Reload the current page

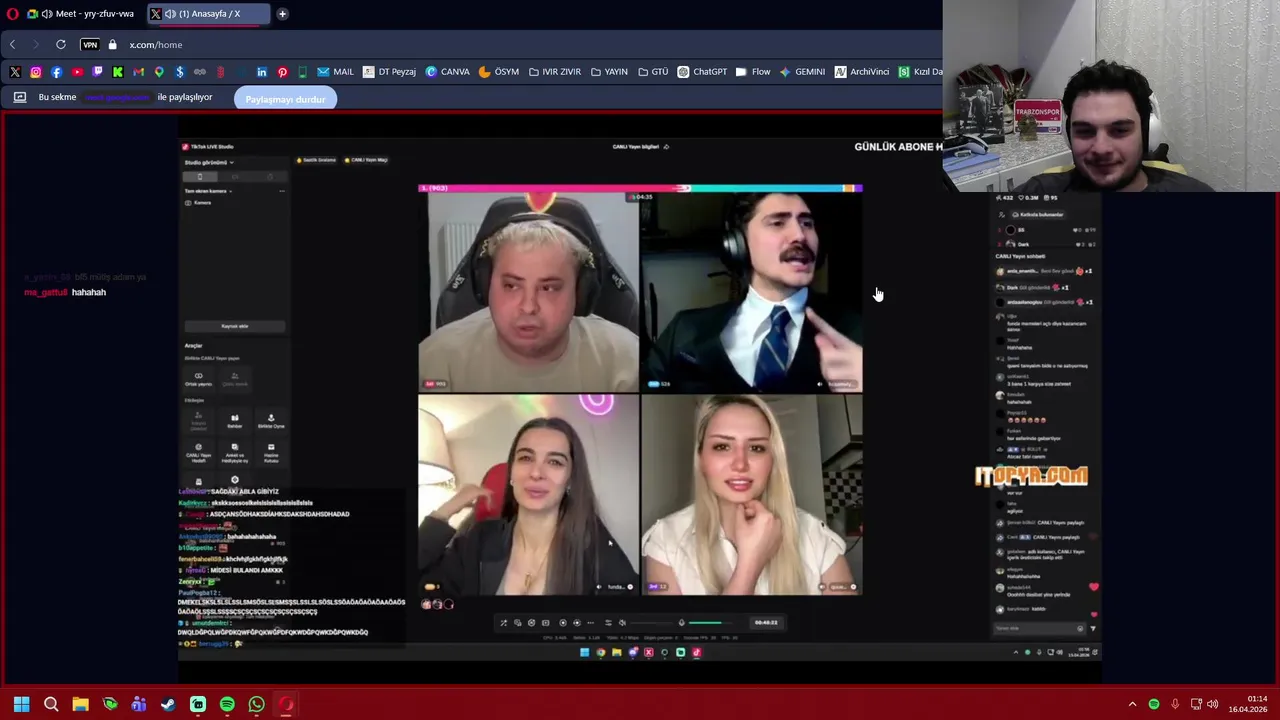coord(61,44)
